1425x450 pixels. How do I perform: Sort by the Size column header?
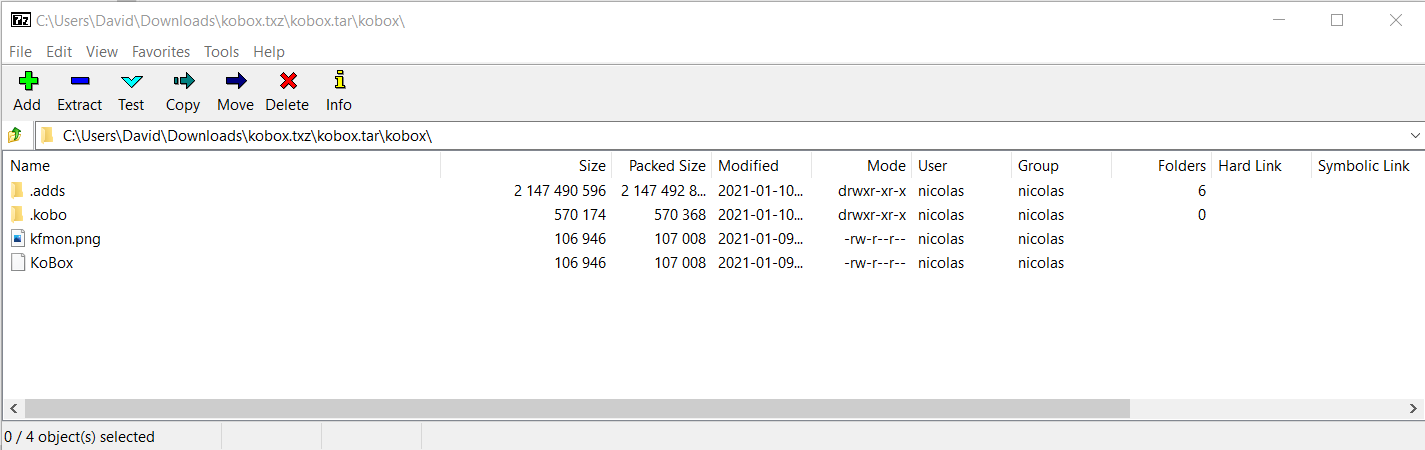click(591, 166)
